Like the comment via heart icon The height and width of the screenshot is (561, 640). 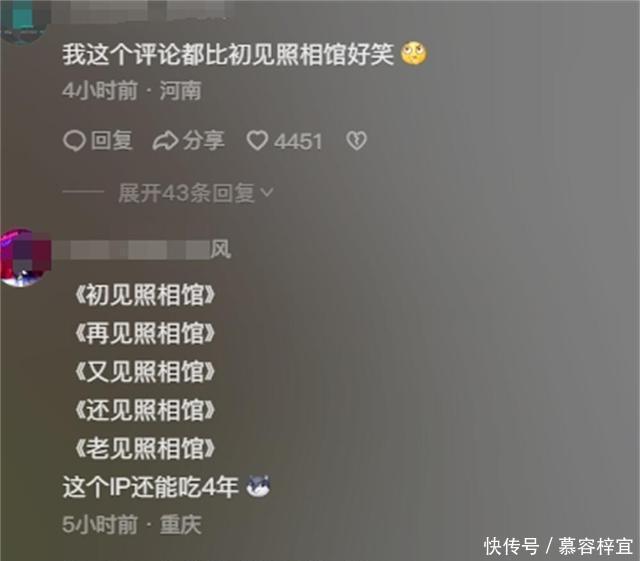point(258,141)
